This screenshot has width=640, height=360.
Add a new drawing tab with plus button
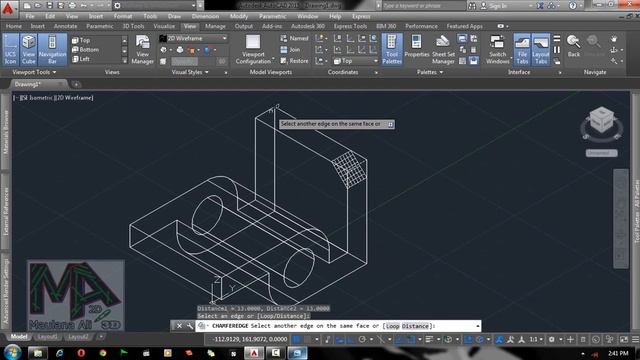coord(76,84)
